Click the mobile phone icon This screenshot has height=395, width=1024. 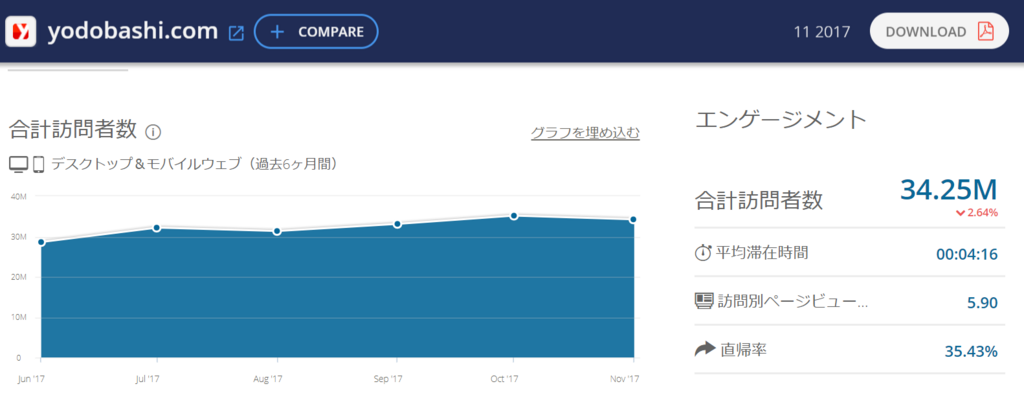coord(39,165)
